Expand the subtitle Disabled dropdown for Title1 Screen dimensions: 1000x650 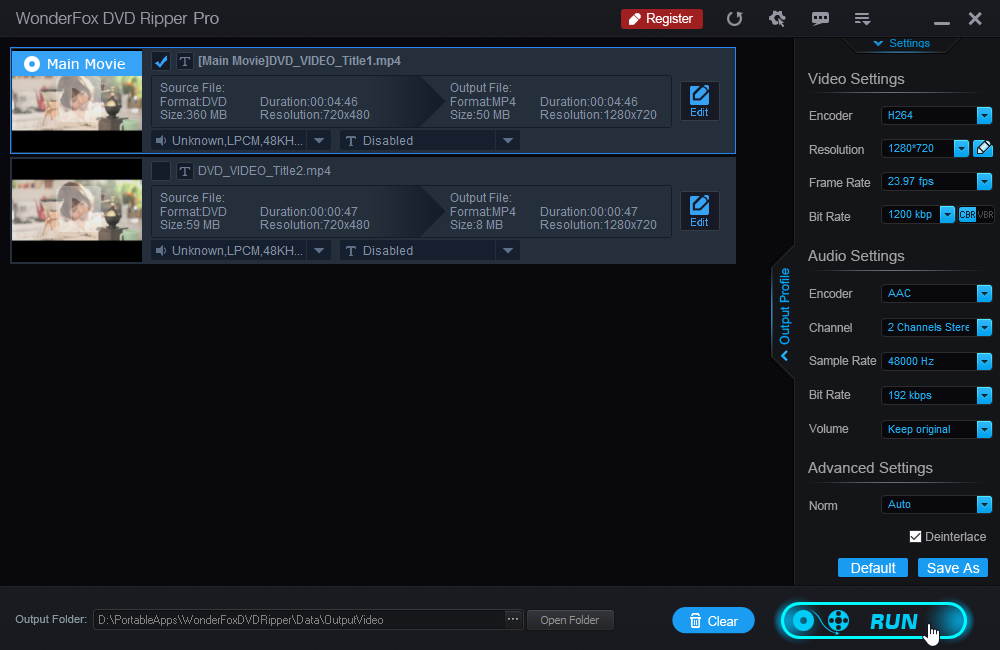click(508, 140)
